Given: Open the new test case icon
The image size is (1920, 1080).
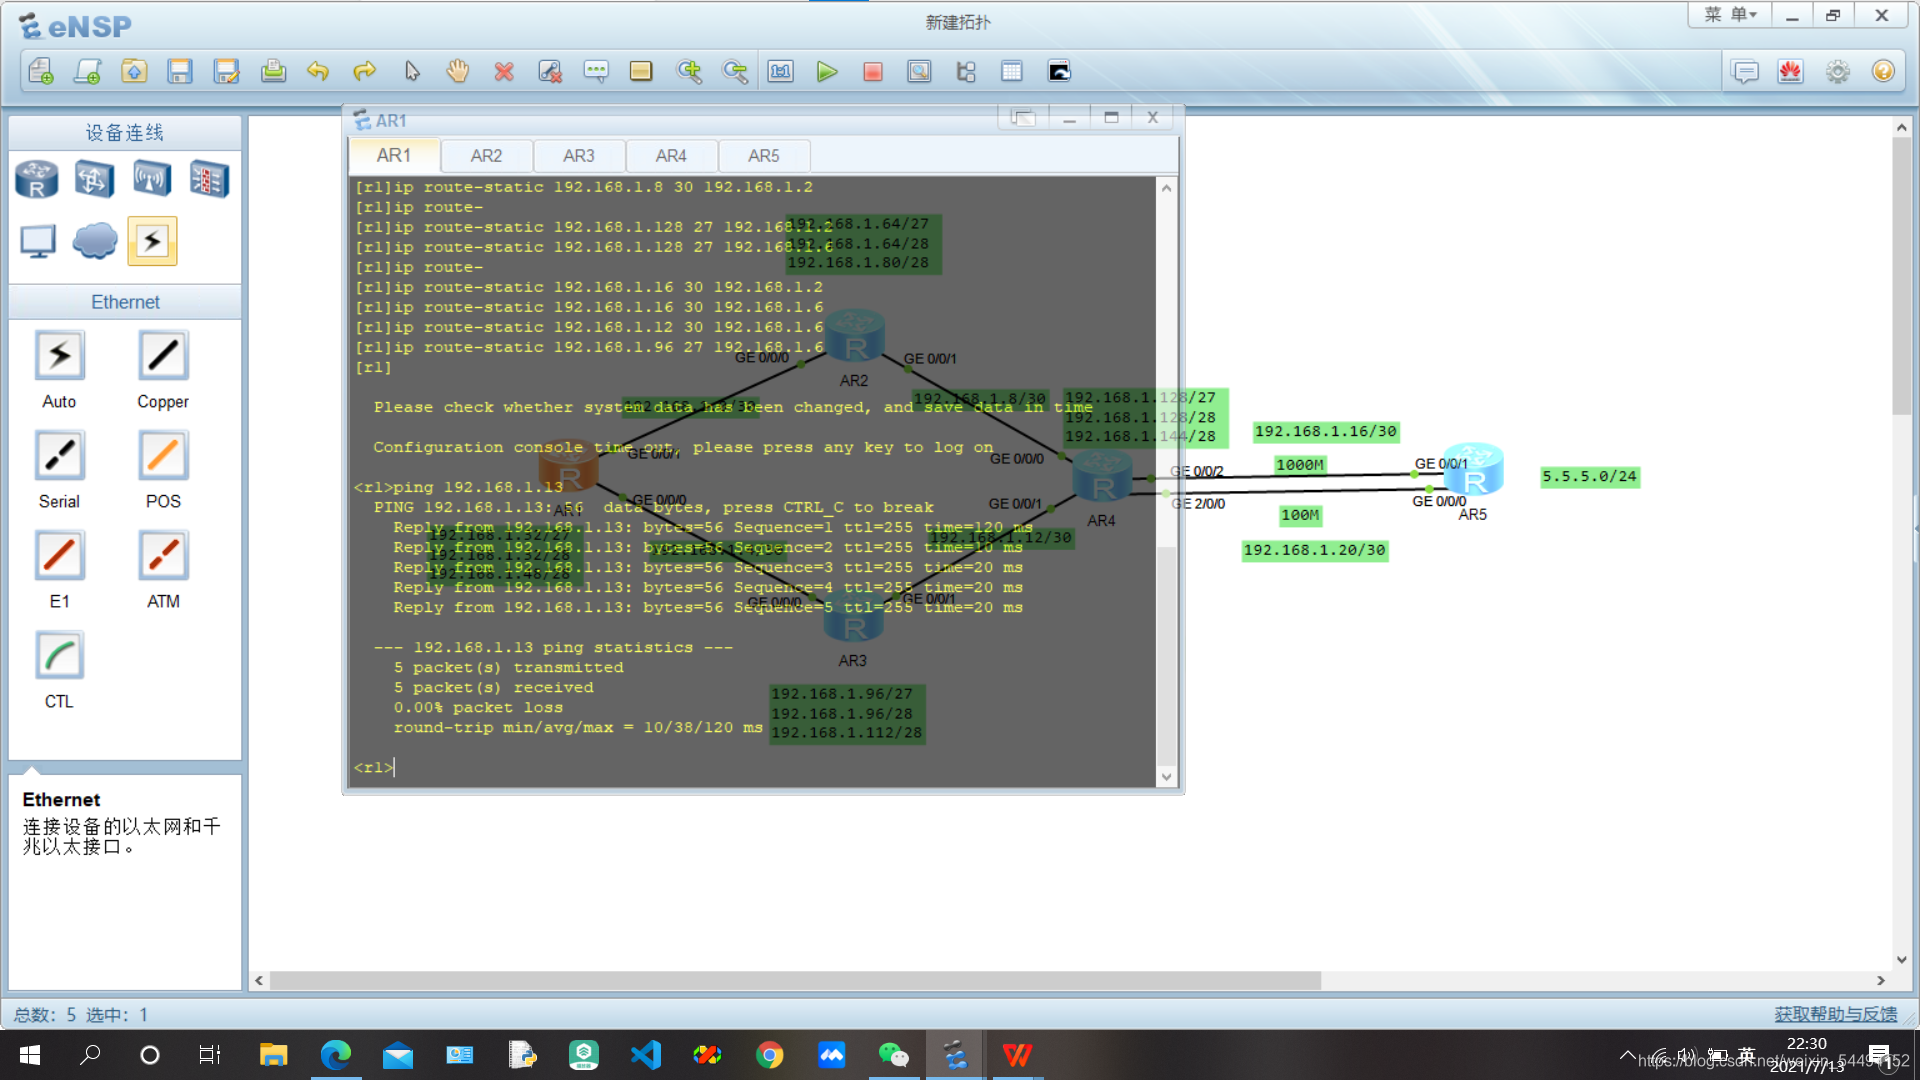Looking at the screenshot, I should click(x=88, y=71).
